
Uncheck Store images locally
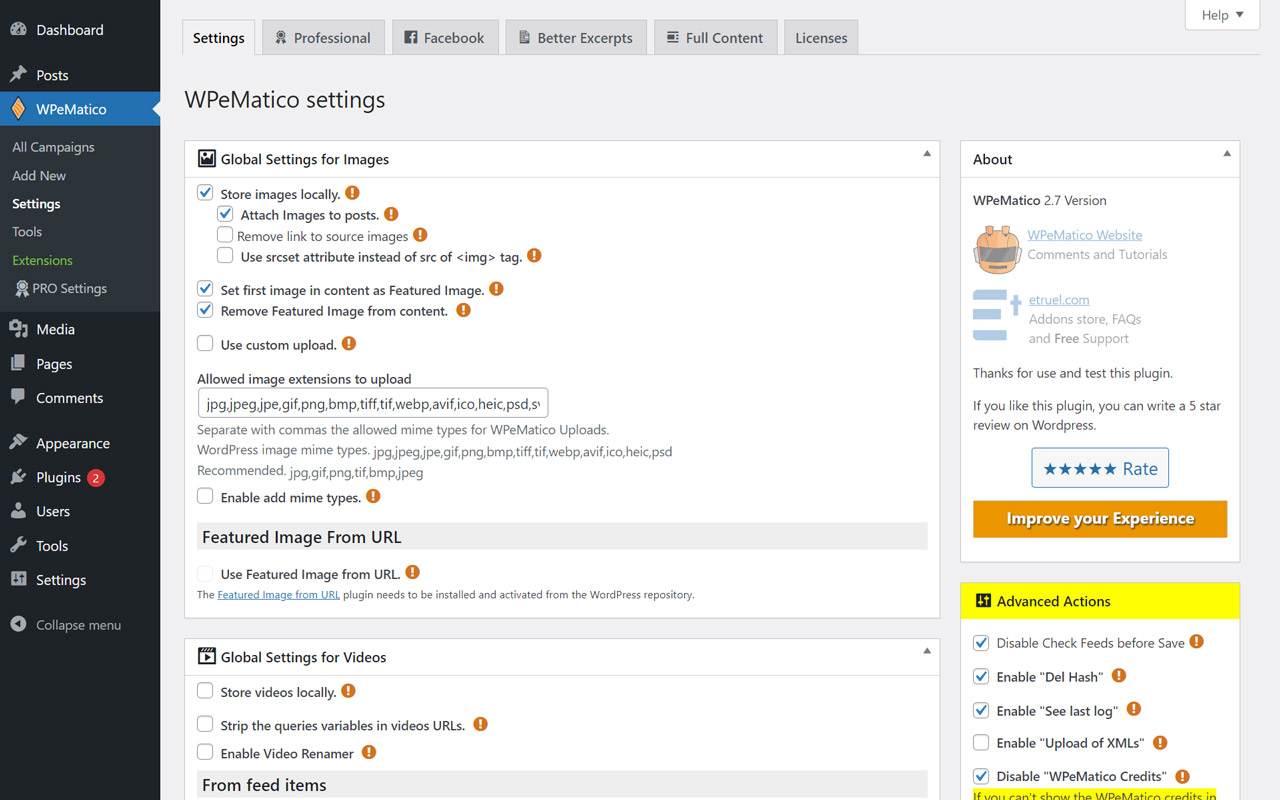click(x=205, y=193)
